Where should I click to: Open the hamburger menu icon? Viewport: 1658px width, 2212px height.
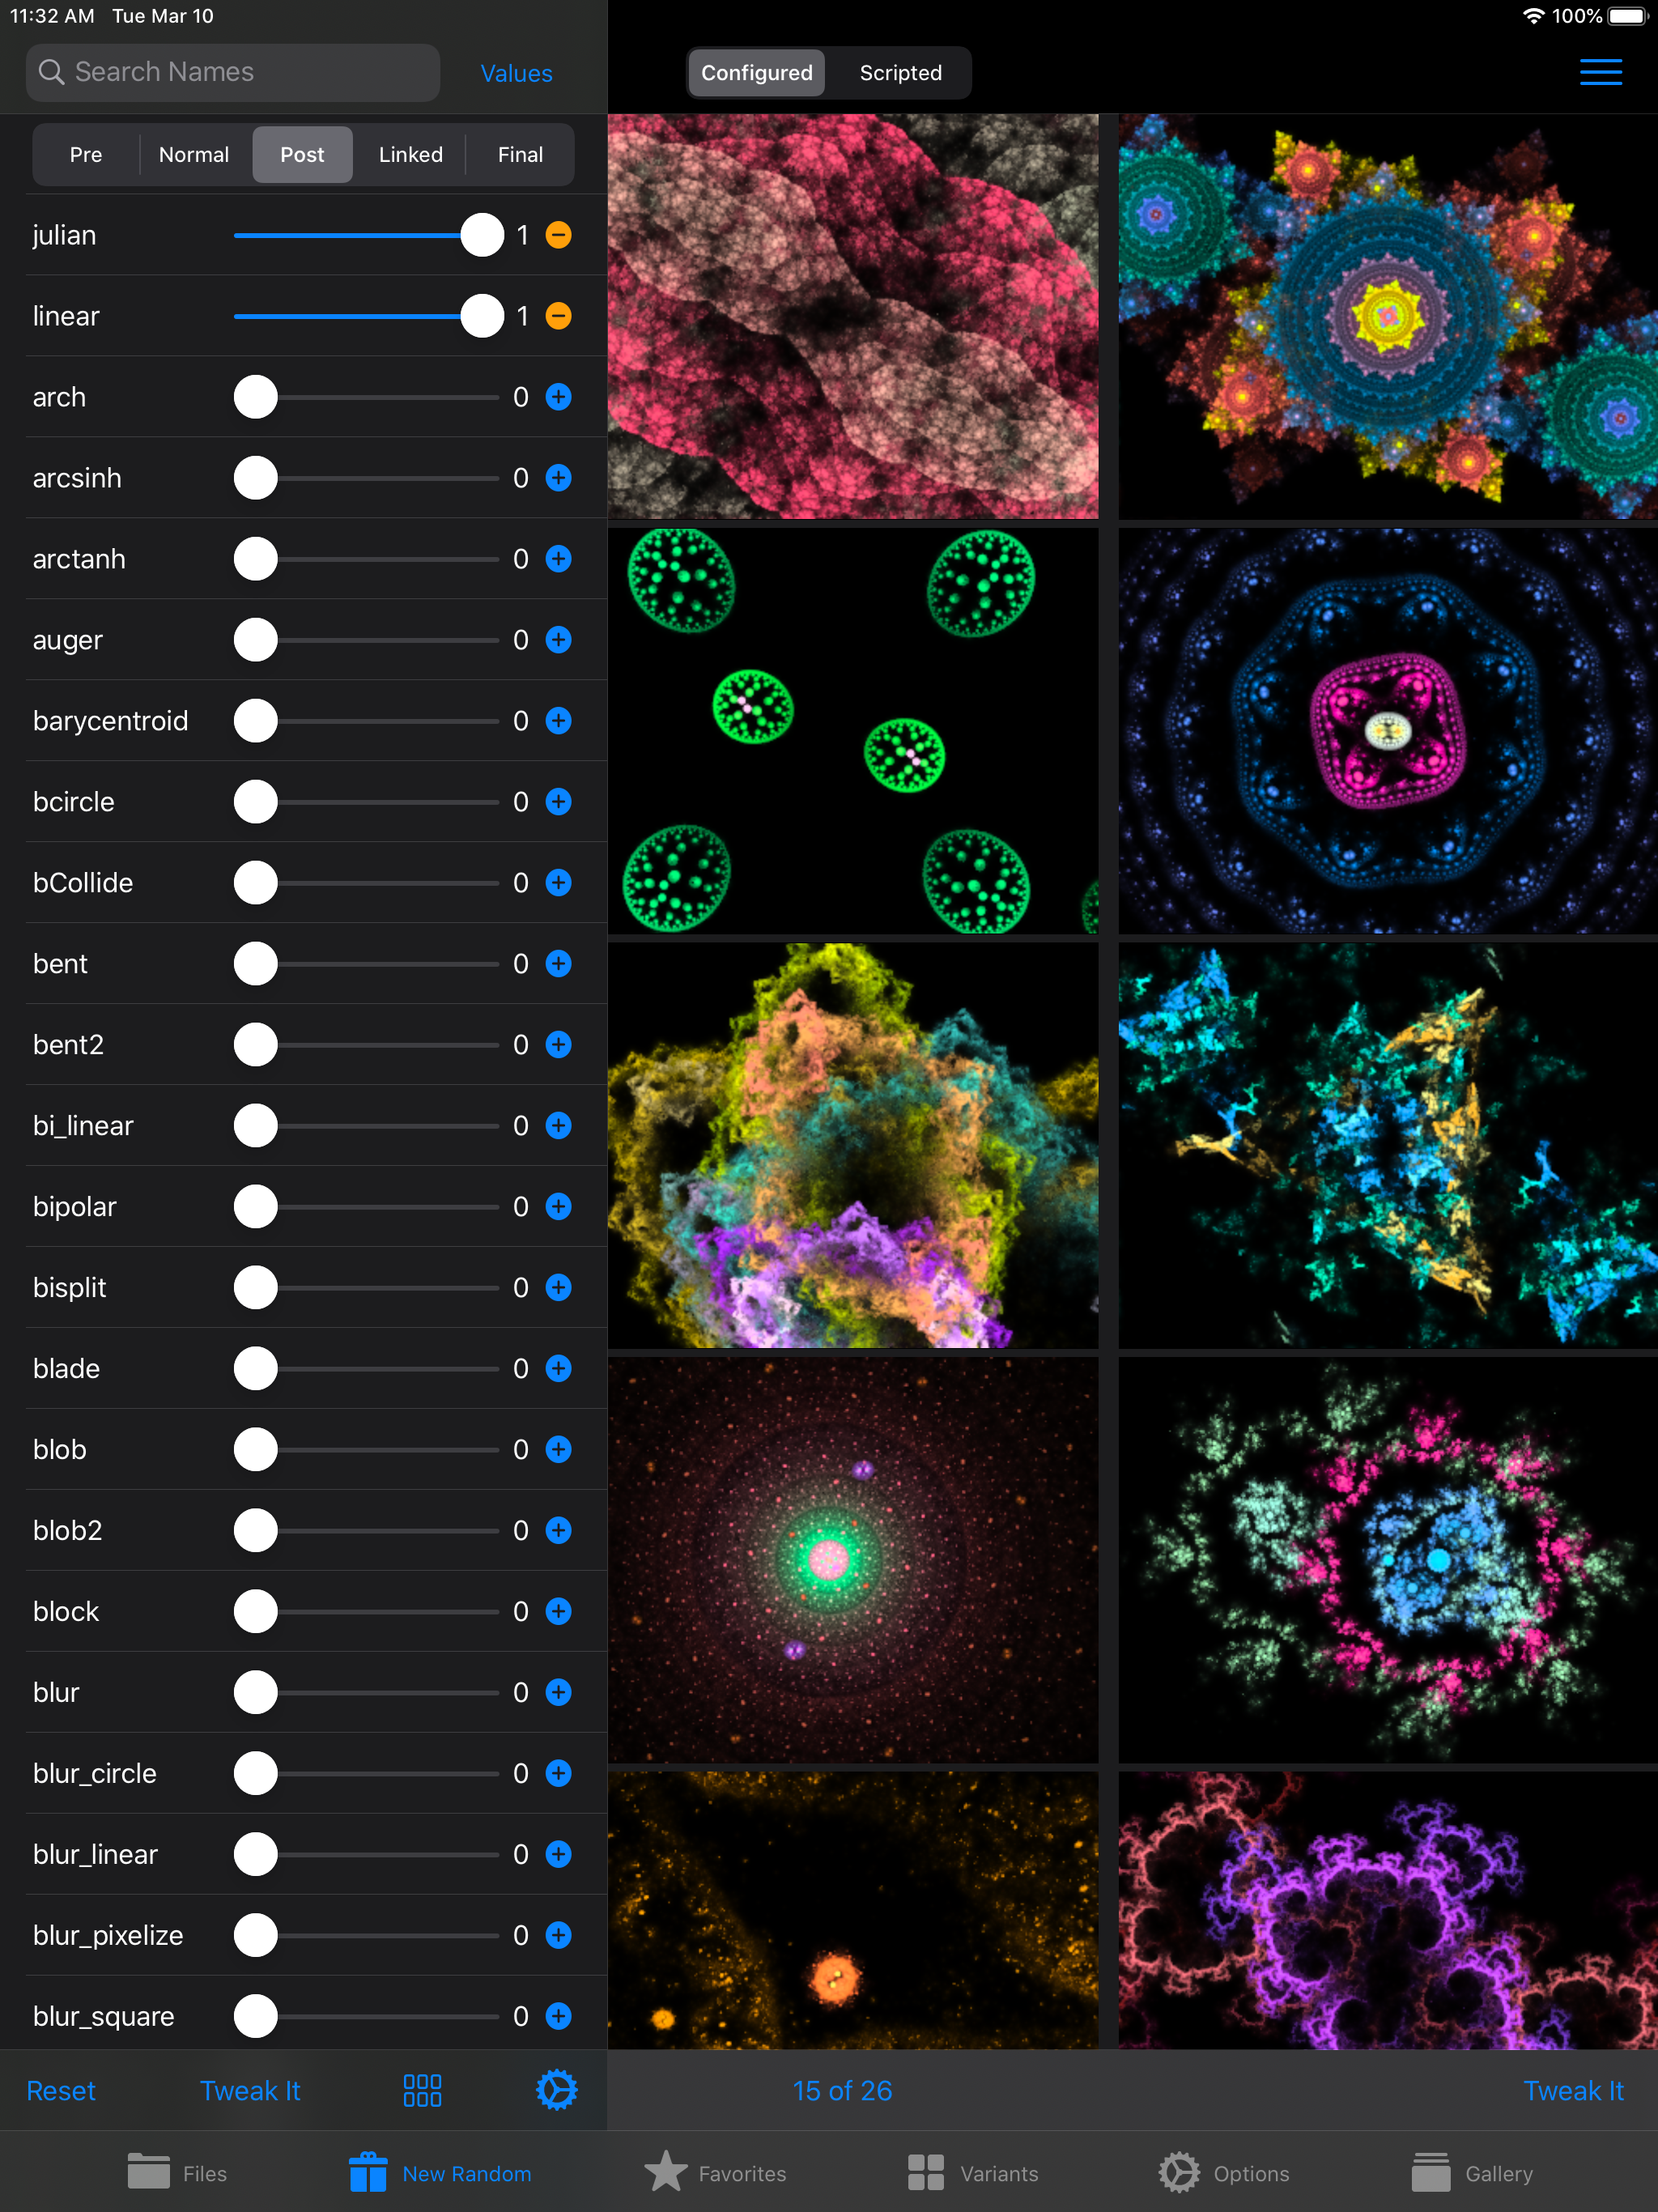(1600, 72)
